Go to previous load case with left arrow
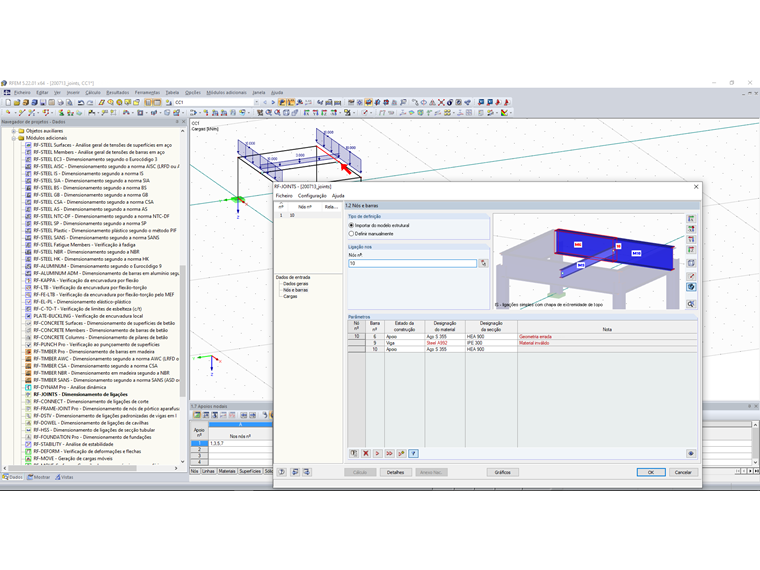 pos(265,102)
